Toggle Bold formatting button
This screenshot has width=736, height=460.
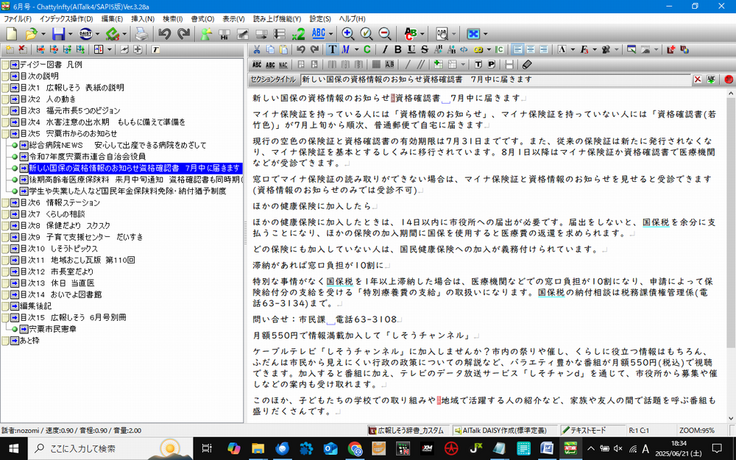[x=396, y=49]
